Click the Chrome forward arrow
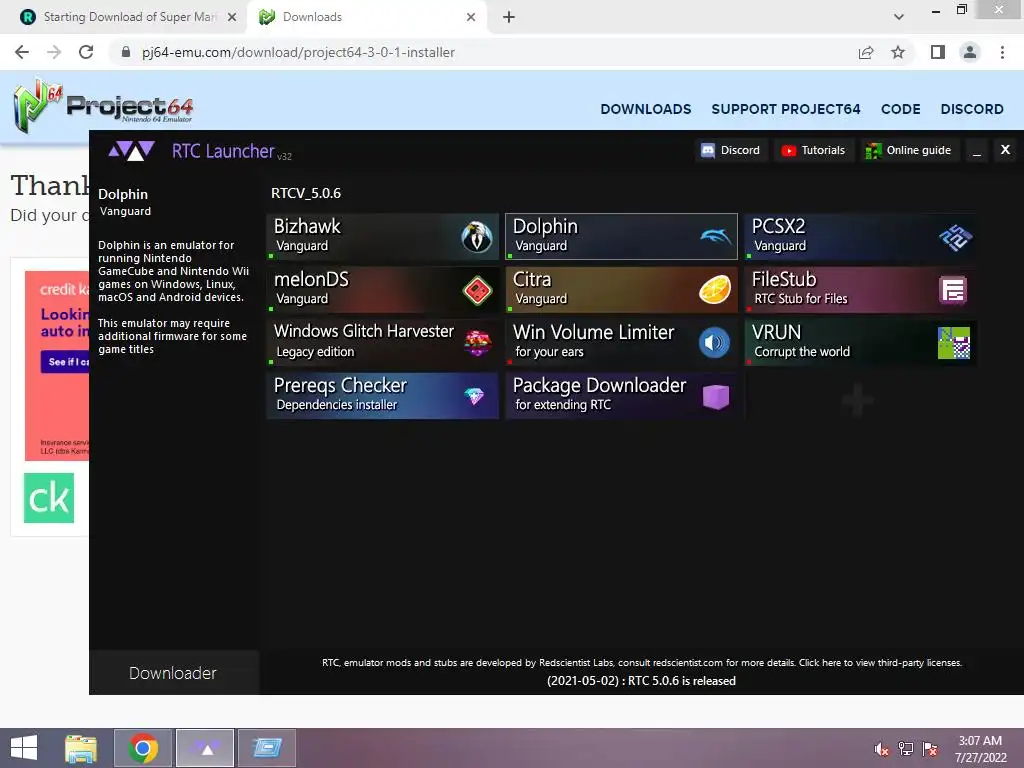1024x768 pixels. tap(54, 52)
